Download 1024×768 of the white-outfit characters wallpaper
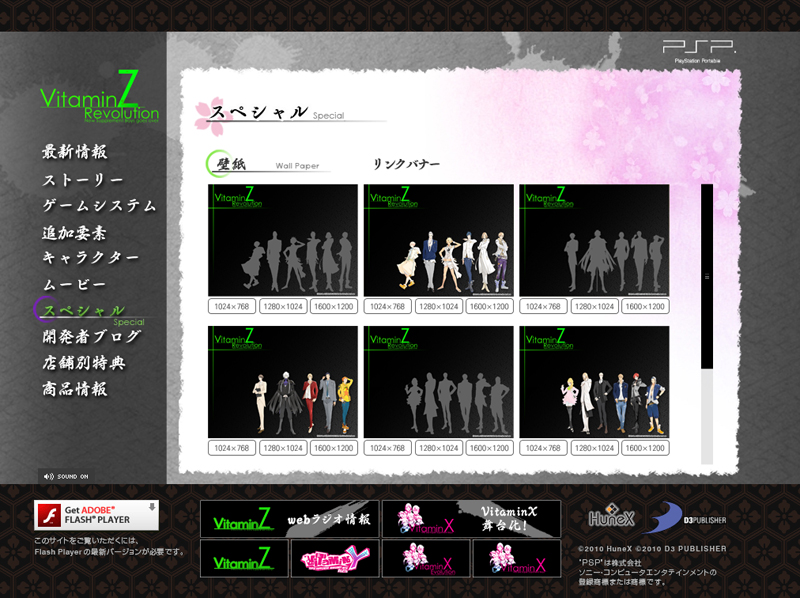The width and height of the screenshot is (800, 598). tap(387, 306)
